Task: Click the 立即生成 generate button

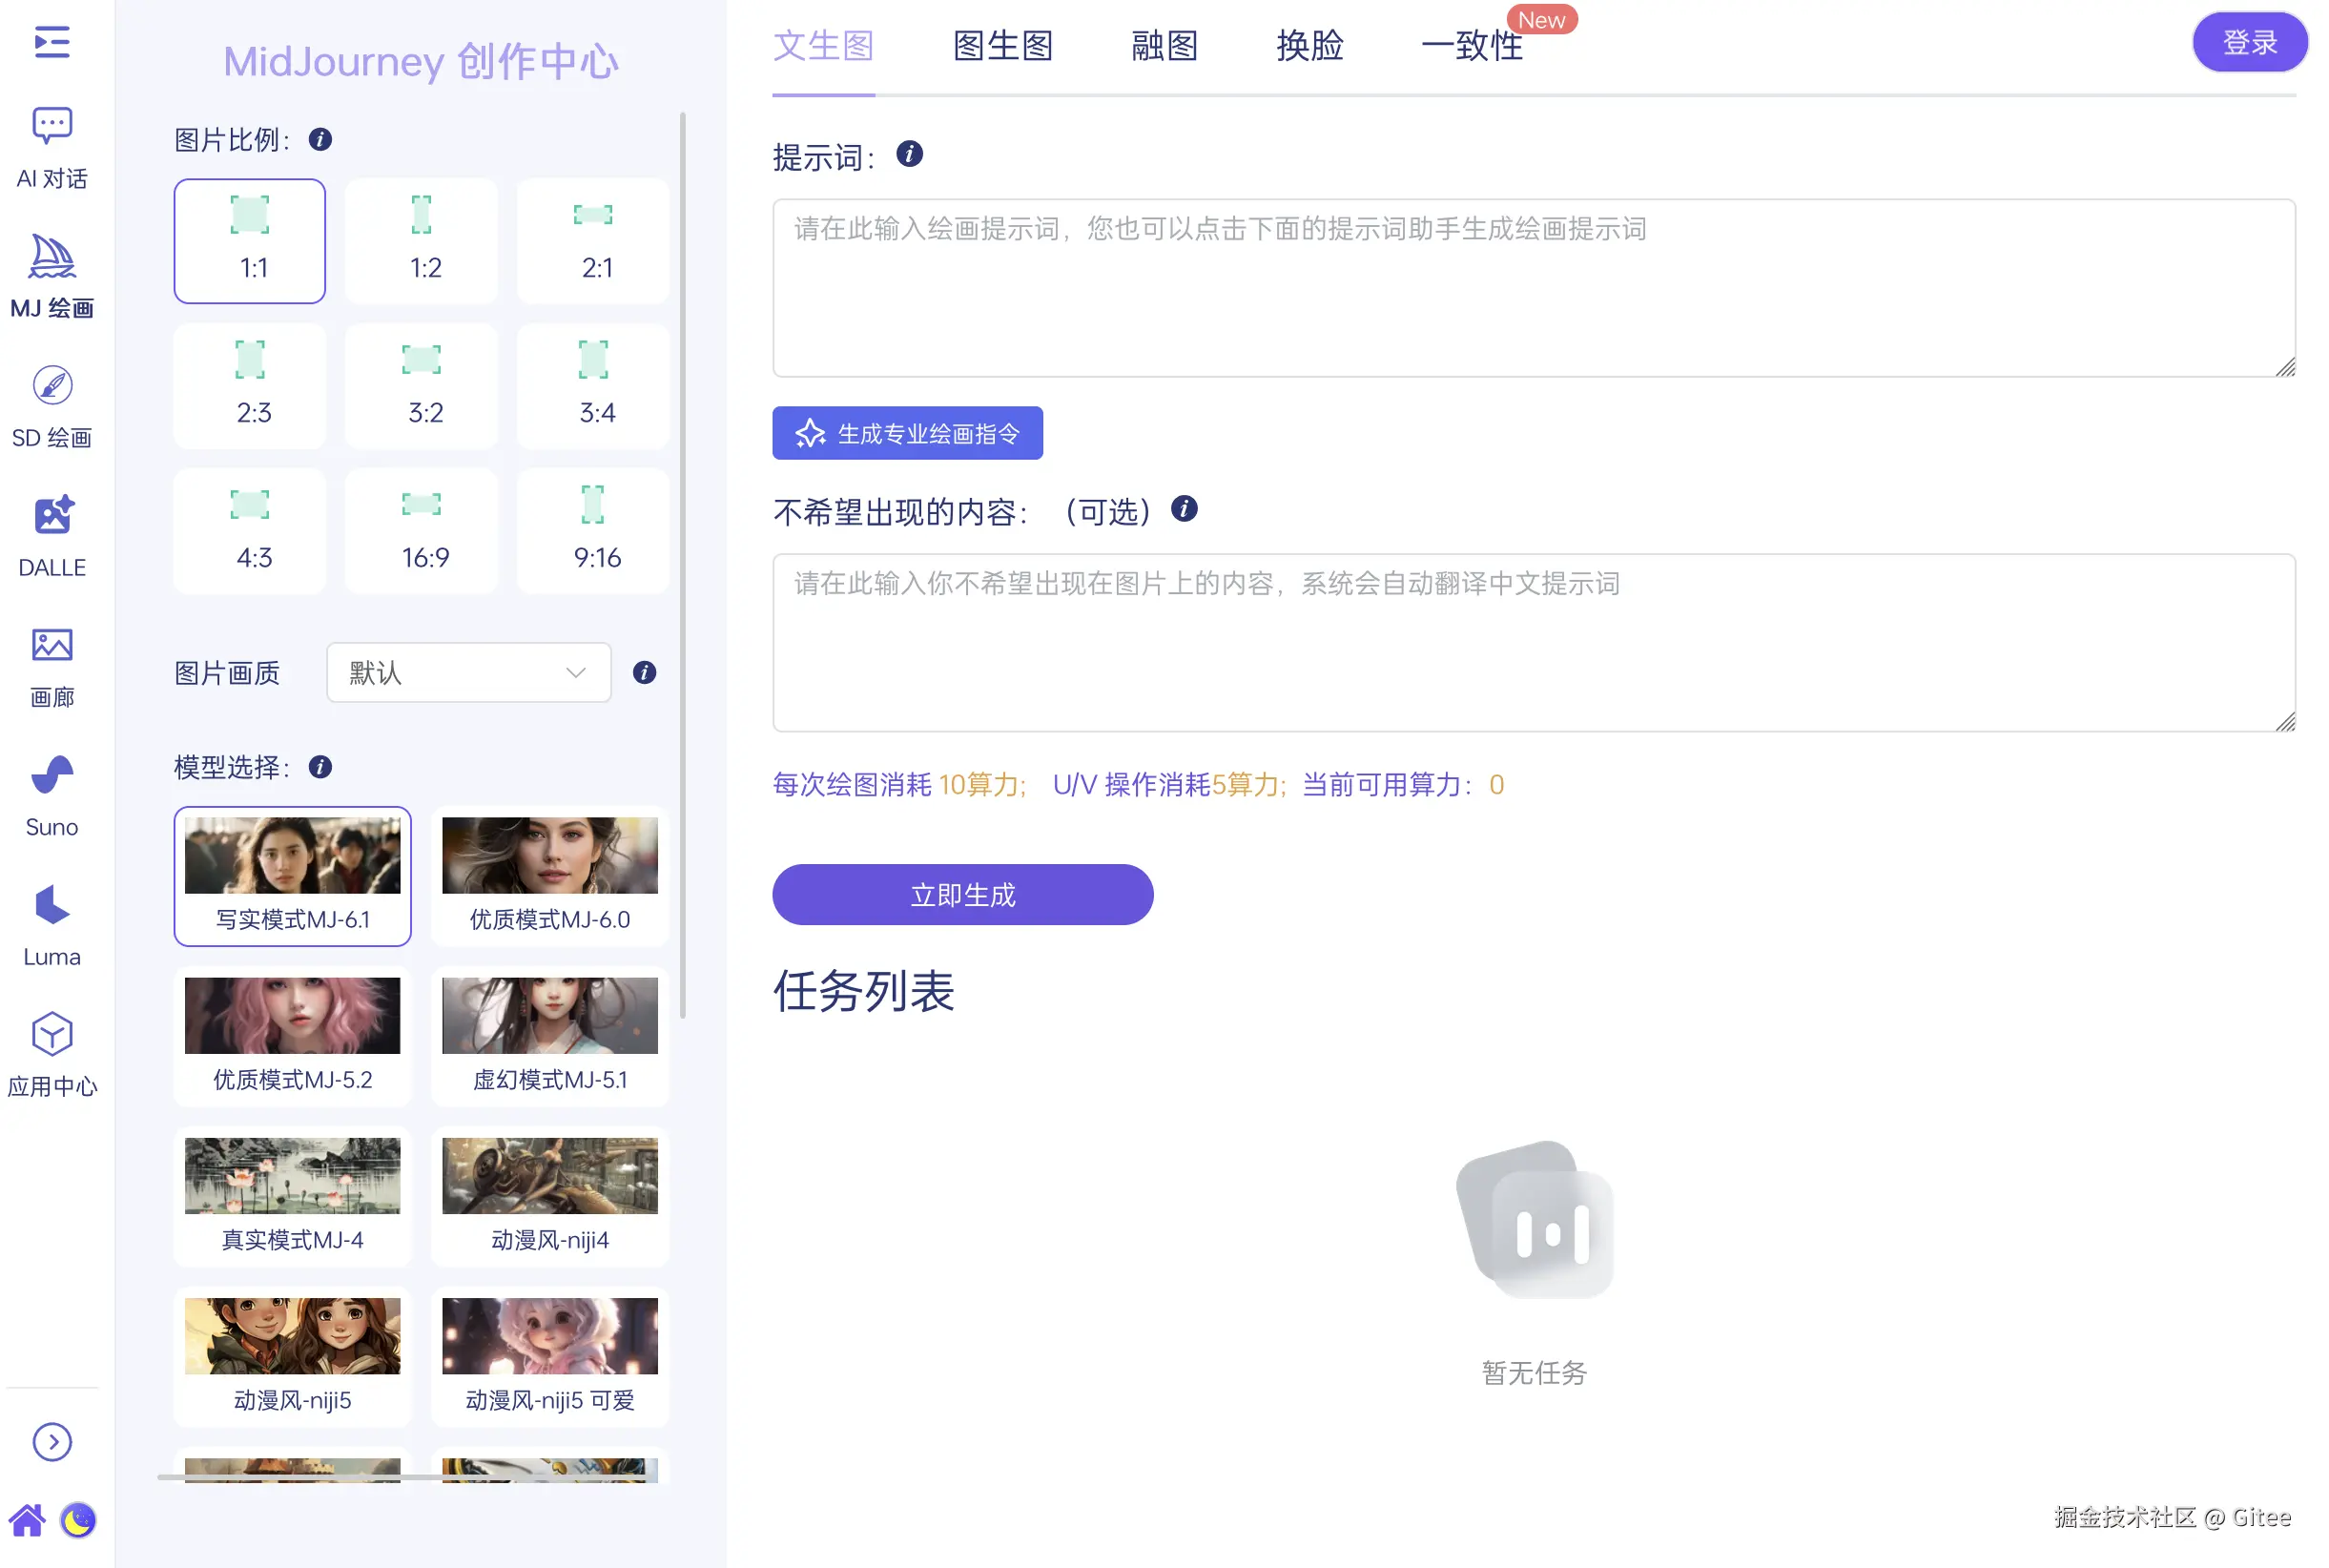Action: [962, 895]
